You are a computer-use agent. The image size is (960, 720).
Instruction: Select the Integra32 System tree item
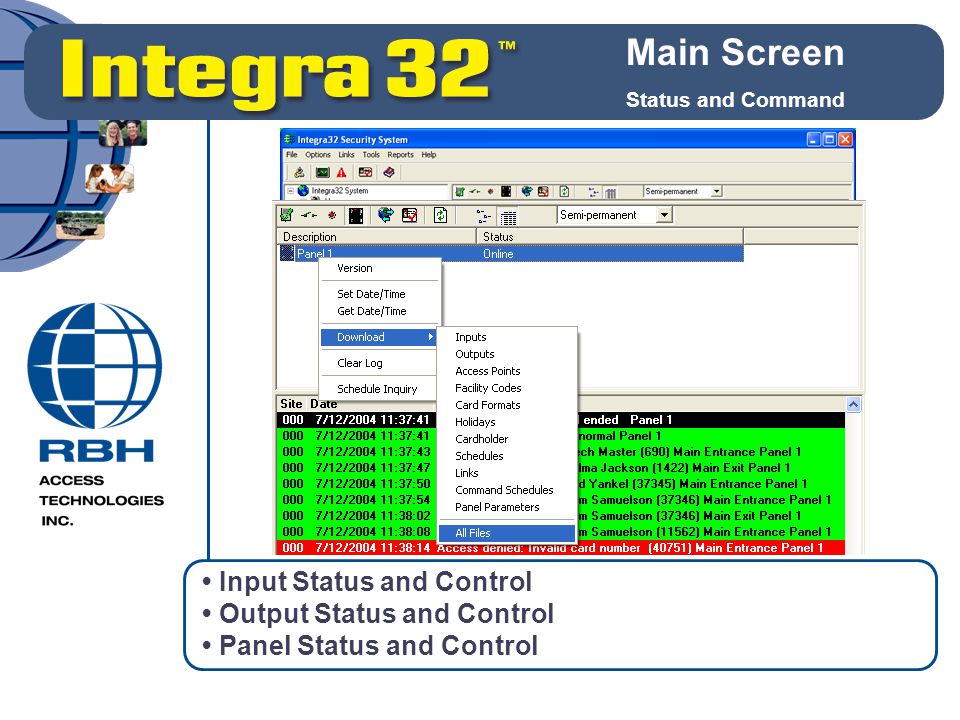(x=340, y=191)
